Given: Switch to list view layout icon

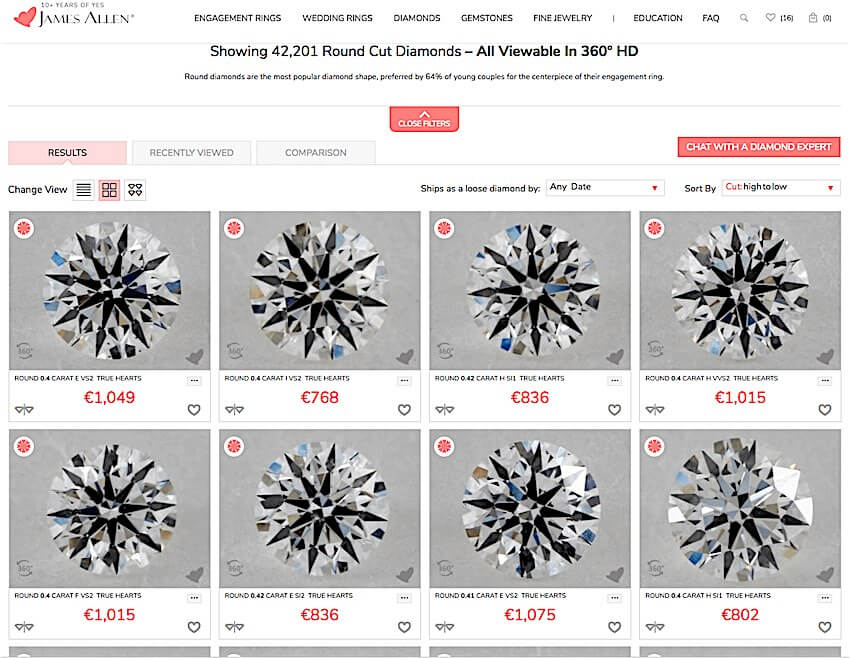Looking at the screenshot, I should pos(83,190).
